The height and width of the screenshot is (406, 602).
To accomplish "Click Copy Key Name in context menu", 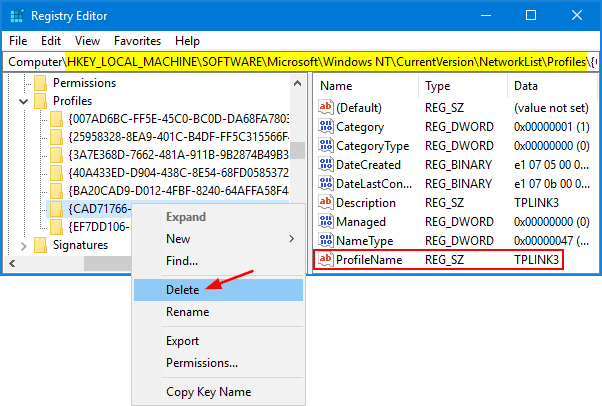I will [208, 391].
